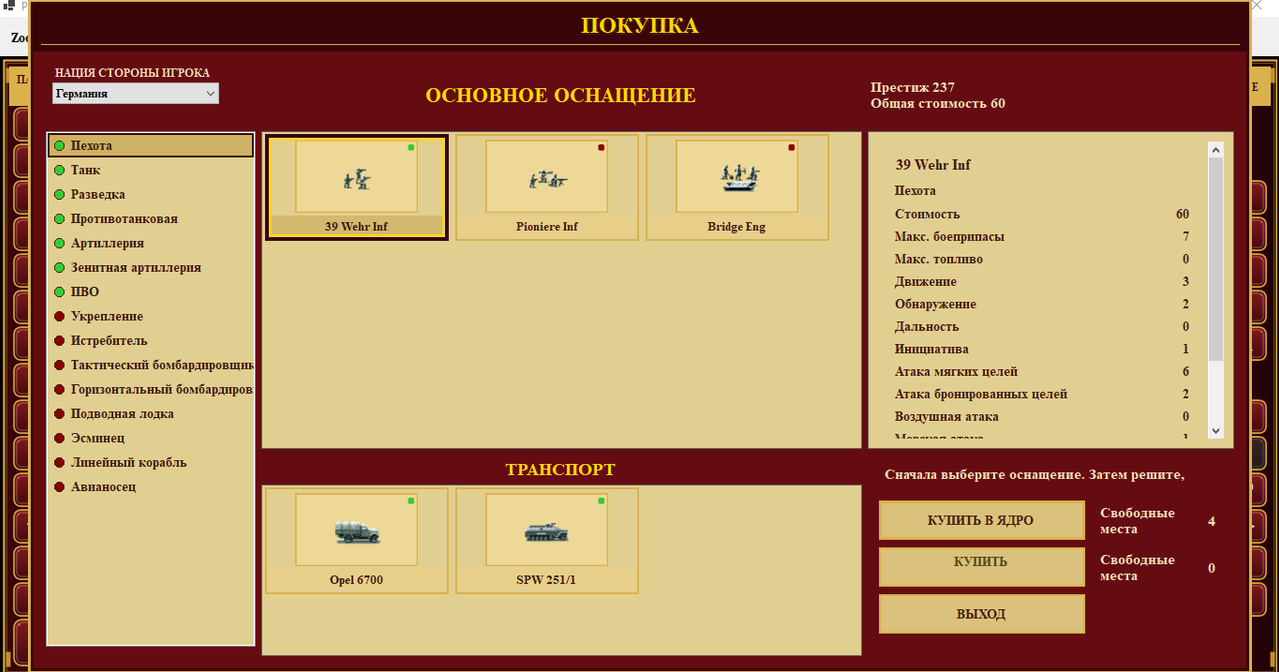Image resolution: width=1279 pixels, height=672 pixels.
Task: Click the red dot next to Укрепление
Action: tap(59, 316)
